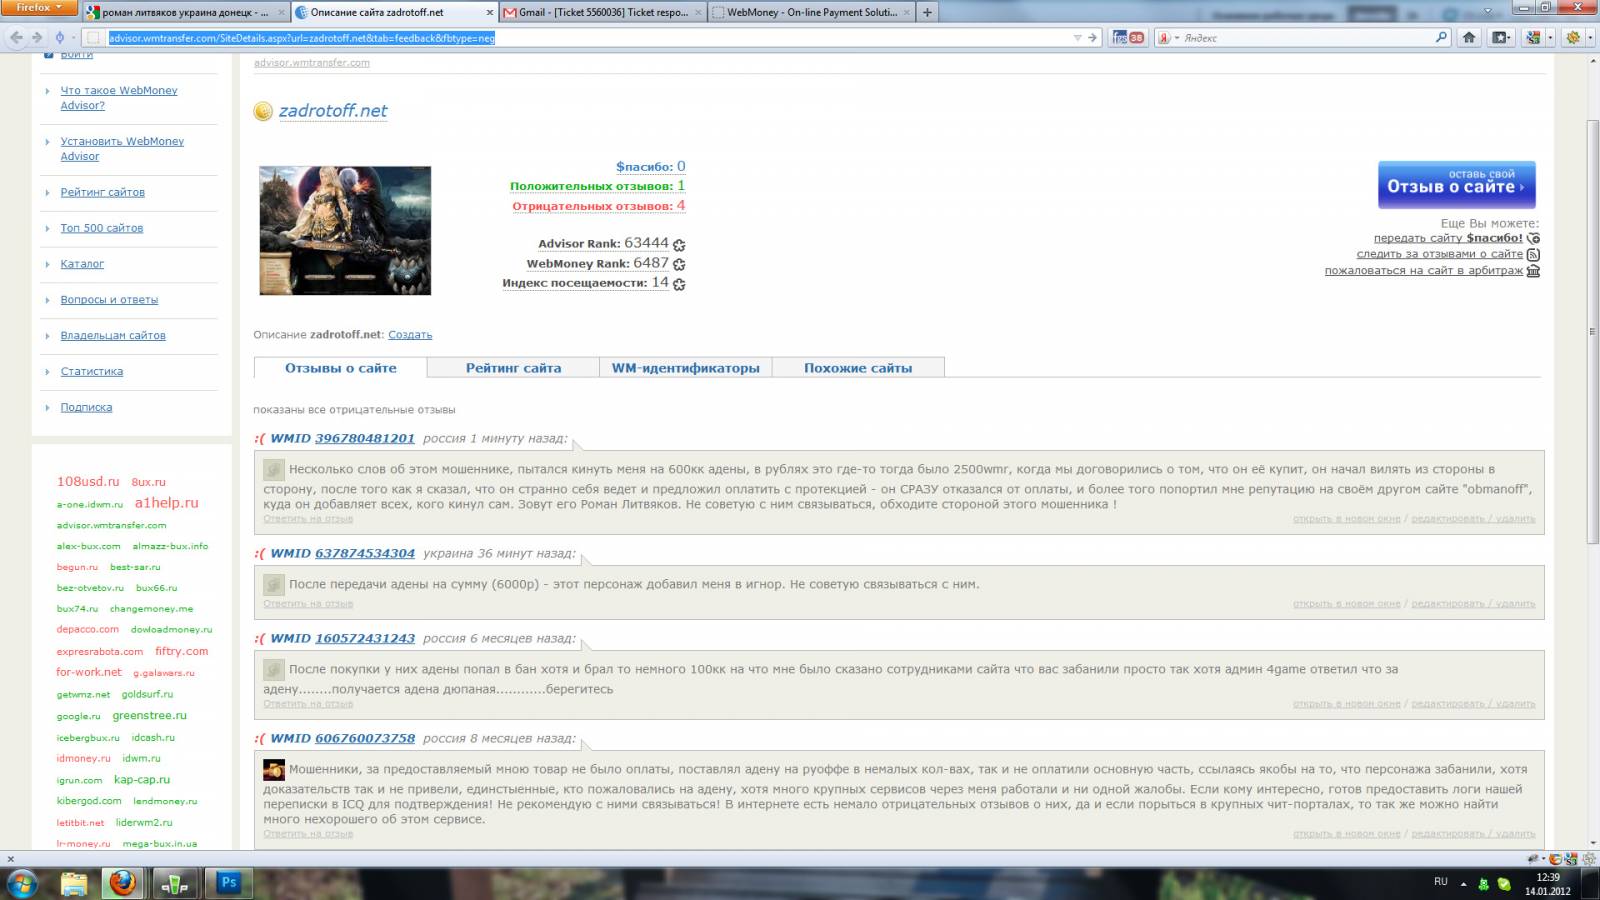Click the arbitration building icon

[x=1533, y=270]
